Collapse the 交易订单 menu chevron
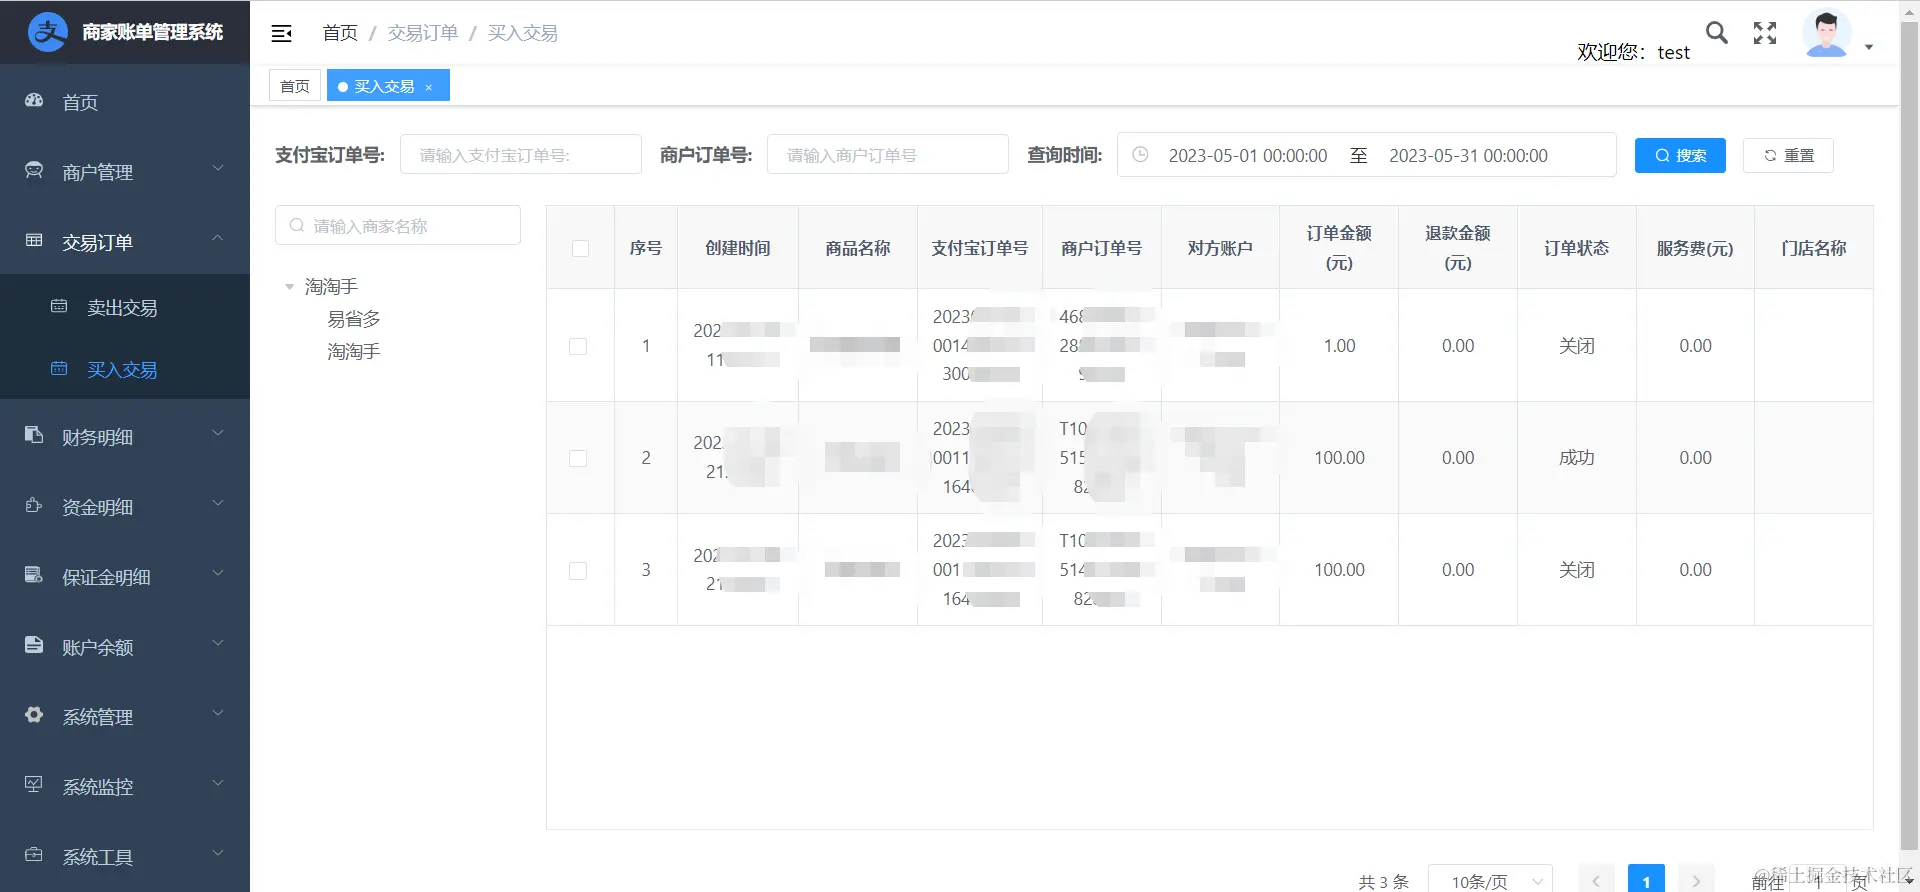This screenshot has width=1920, height=892. click(x=218, y=239)
